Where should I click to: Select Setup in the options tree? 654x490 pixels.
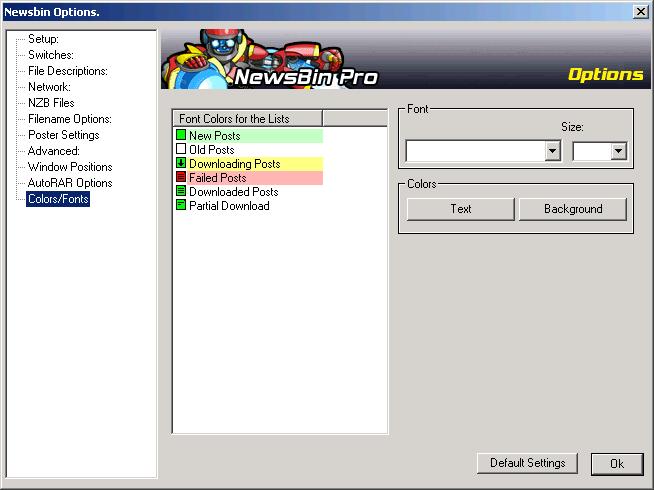(x=43, y=39)
